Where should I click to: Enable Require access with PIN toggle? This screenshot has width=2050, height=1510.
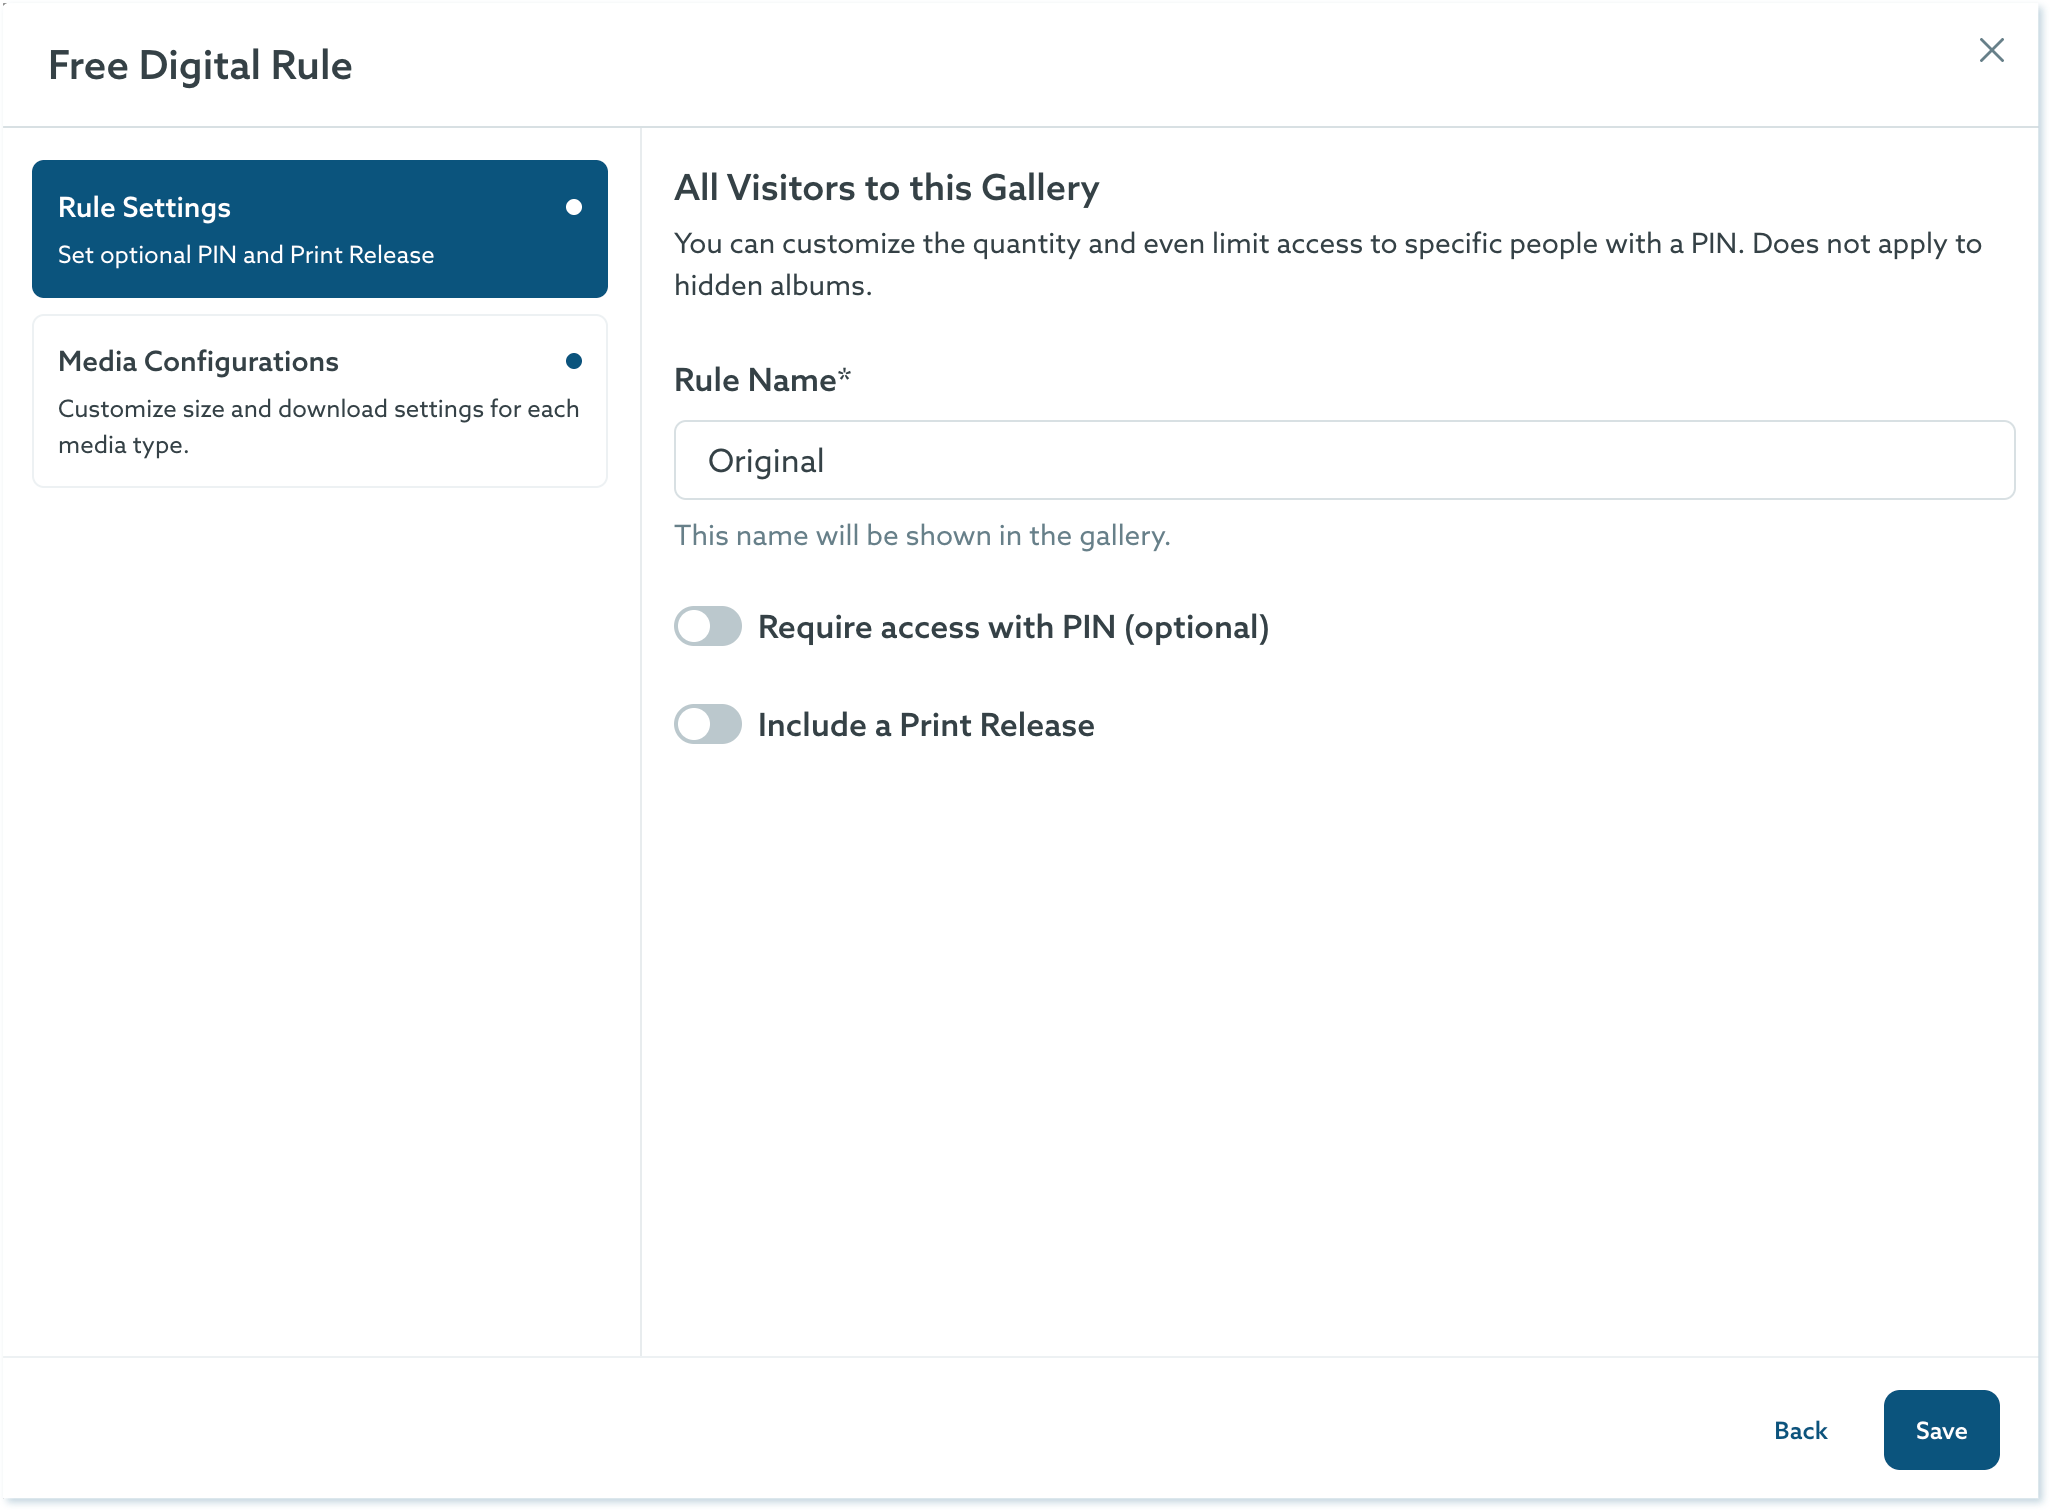(x=708, y=627)
